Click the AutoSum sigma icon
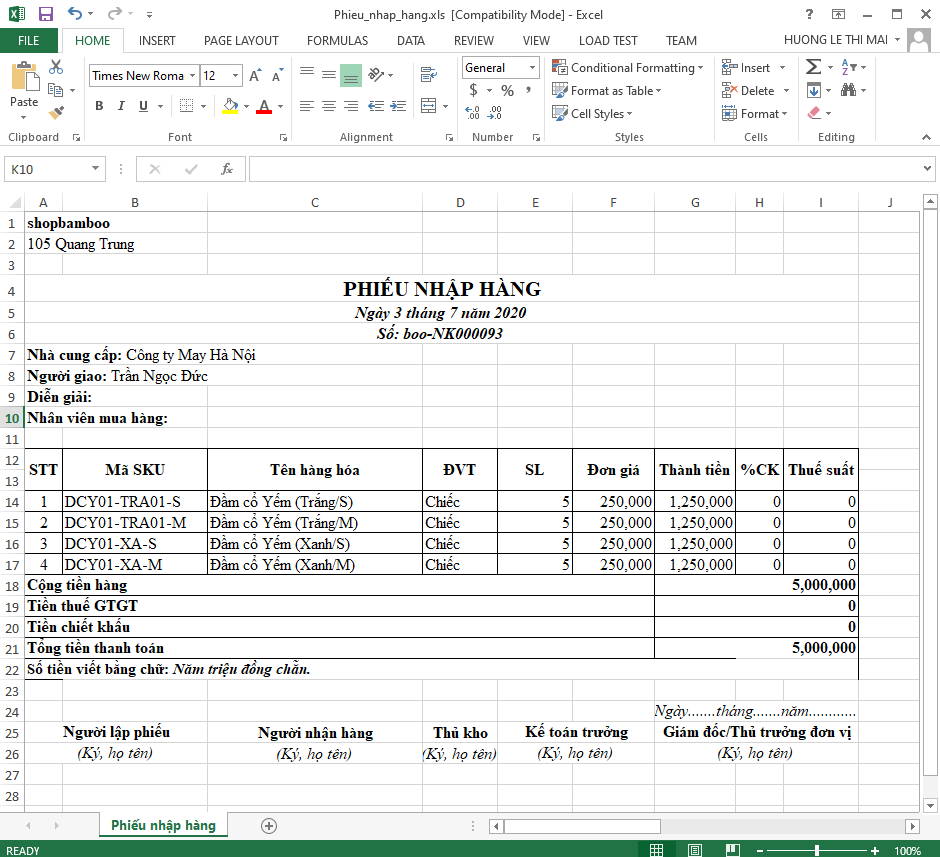This screenshot has height=857, width=940. tap(814, 67)
